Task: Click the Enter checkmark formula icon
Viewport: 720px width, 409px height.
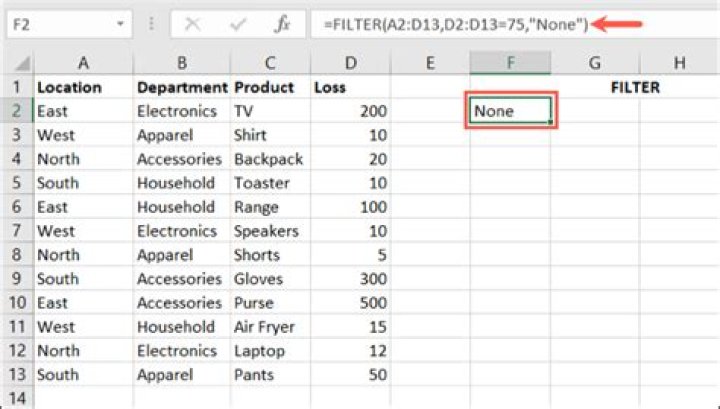Action: pyautogui.click(x=238, y=24)
